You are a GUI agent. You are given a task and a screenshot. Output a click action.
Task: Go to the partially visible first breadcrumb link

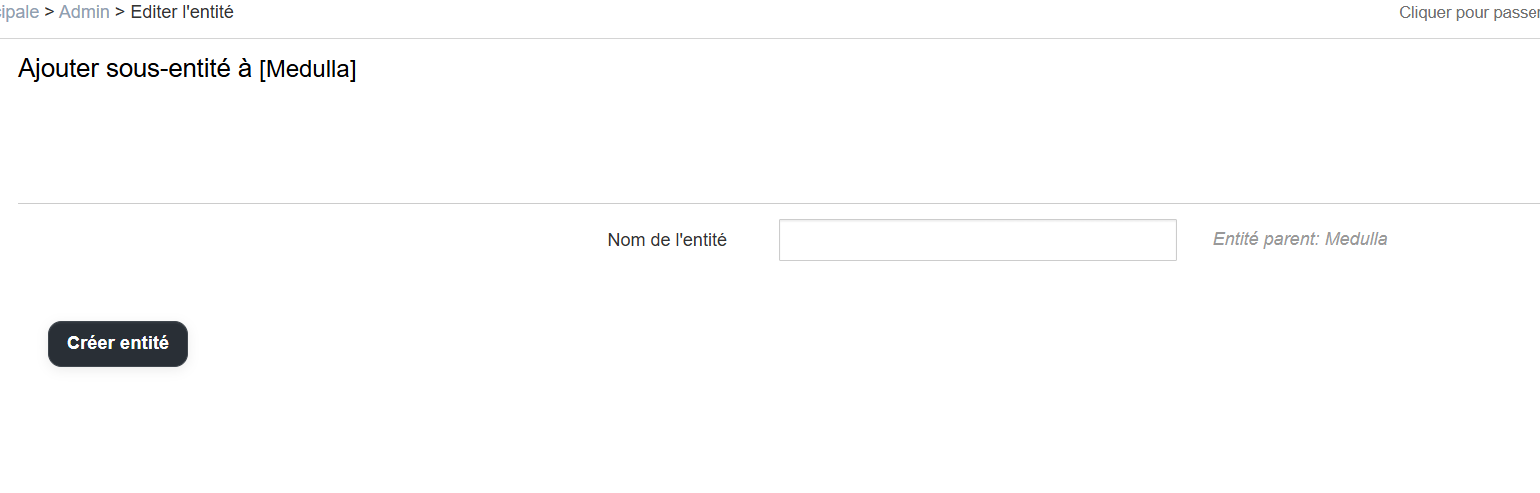tap(18, 12)
